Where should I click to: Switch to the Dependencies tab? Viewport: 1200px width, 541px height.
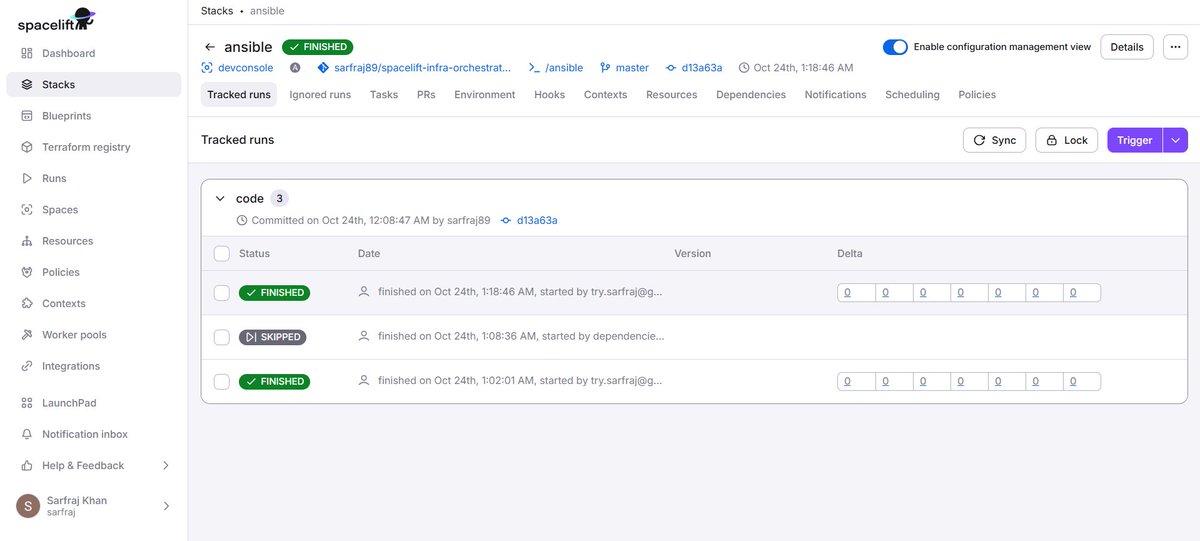click(751, 95)
